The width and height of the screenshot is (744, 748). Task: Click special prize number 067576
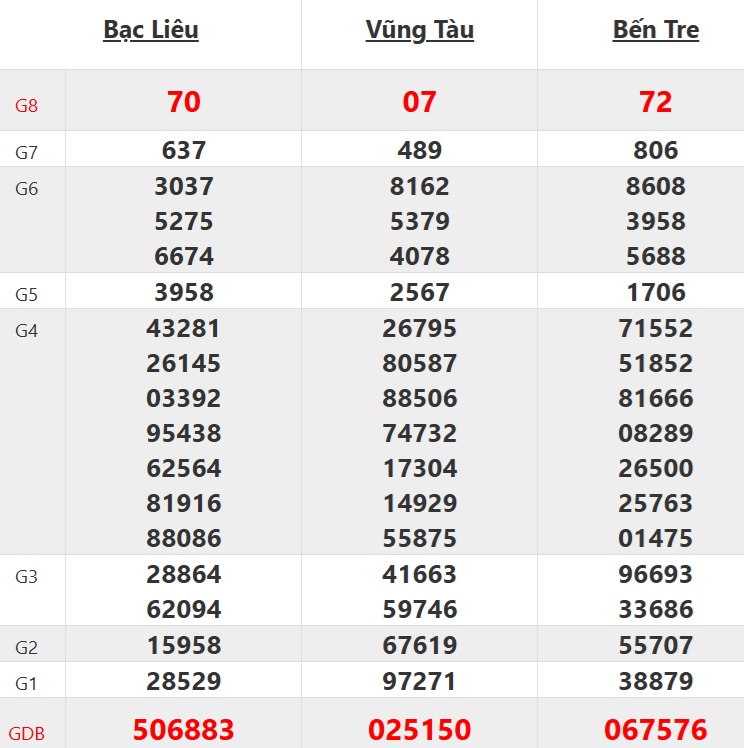pyautogui.click(x=655, y=730)
